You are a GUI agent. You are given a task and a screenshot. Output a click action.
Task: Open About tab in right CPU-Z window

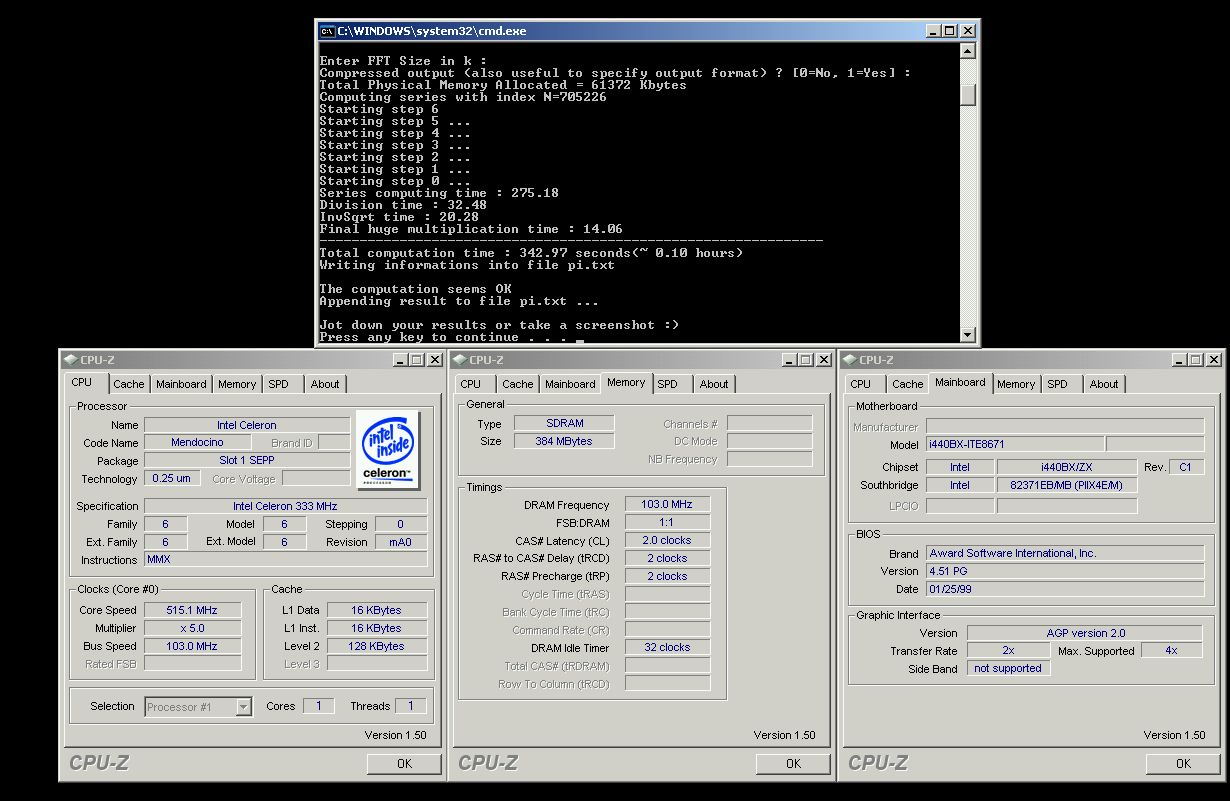(1104, 384)
